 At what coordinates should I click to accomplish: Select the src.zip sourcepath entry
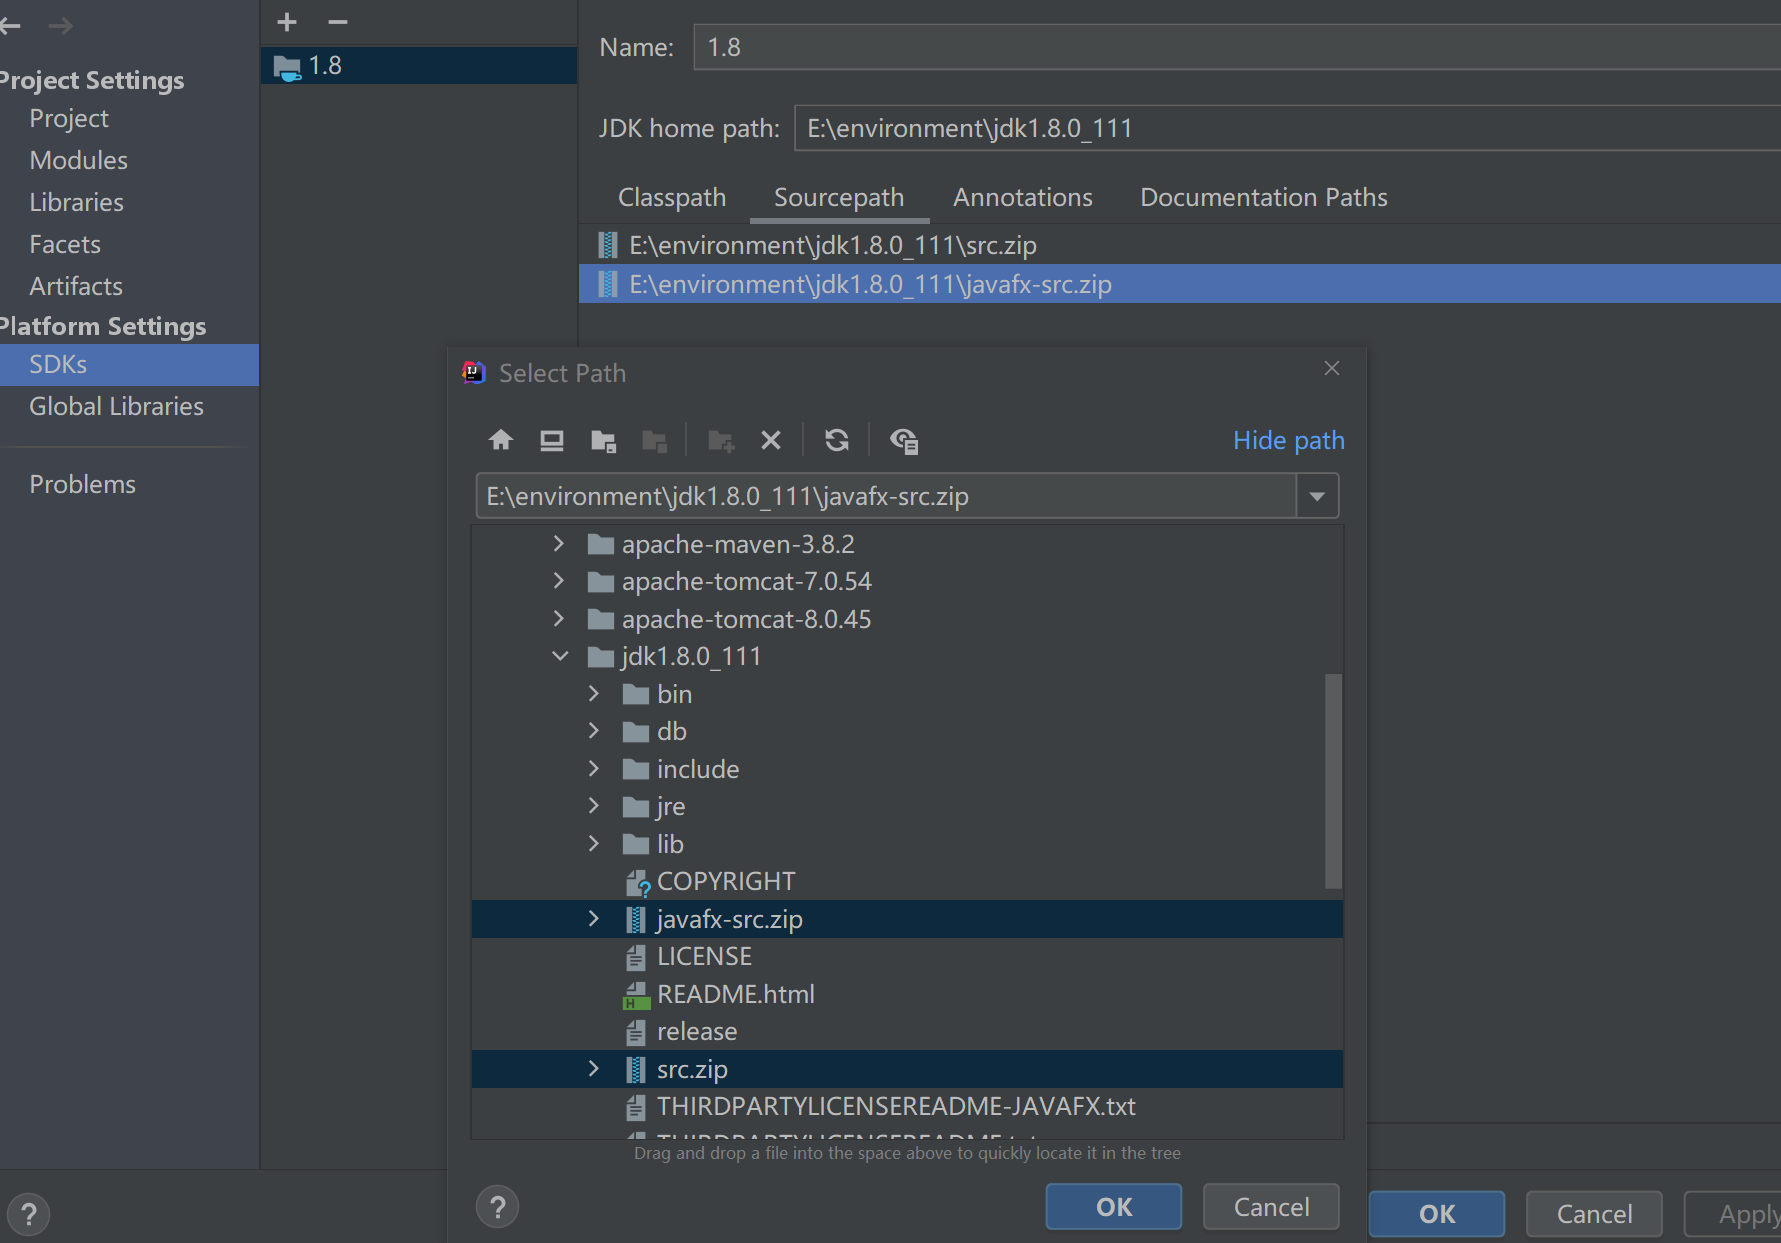click(1180, 245)
